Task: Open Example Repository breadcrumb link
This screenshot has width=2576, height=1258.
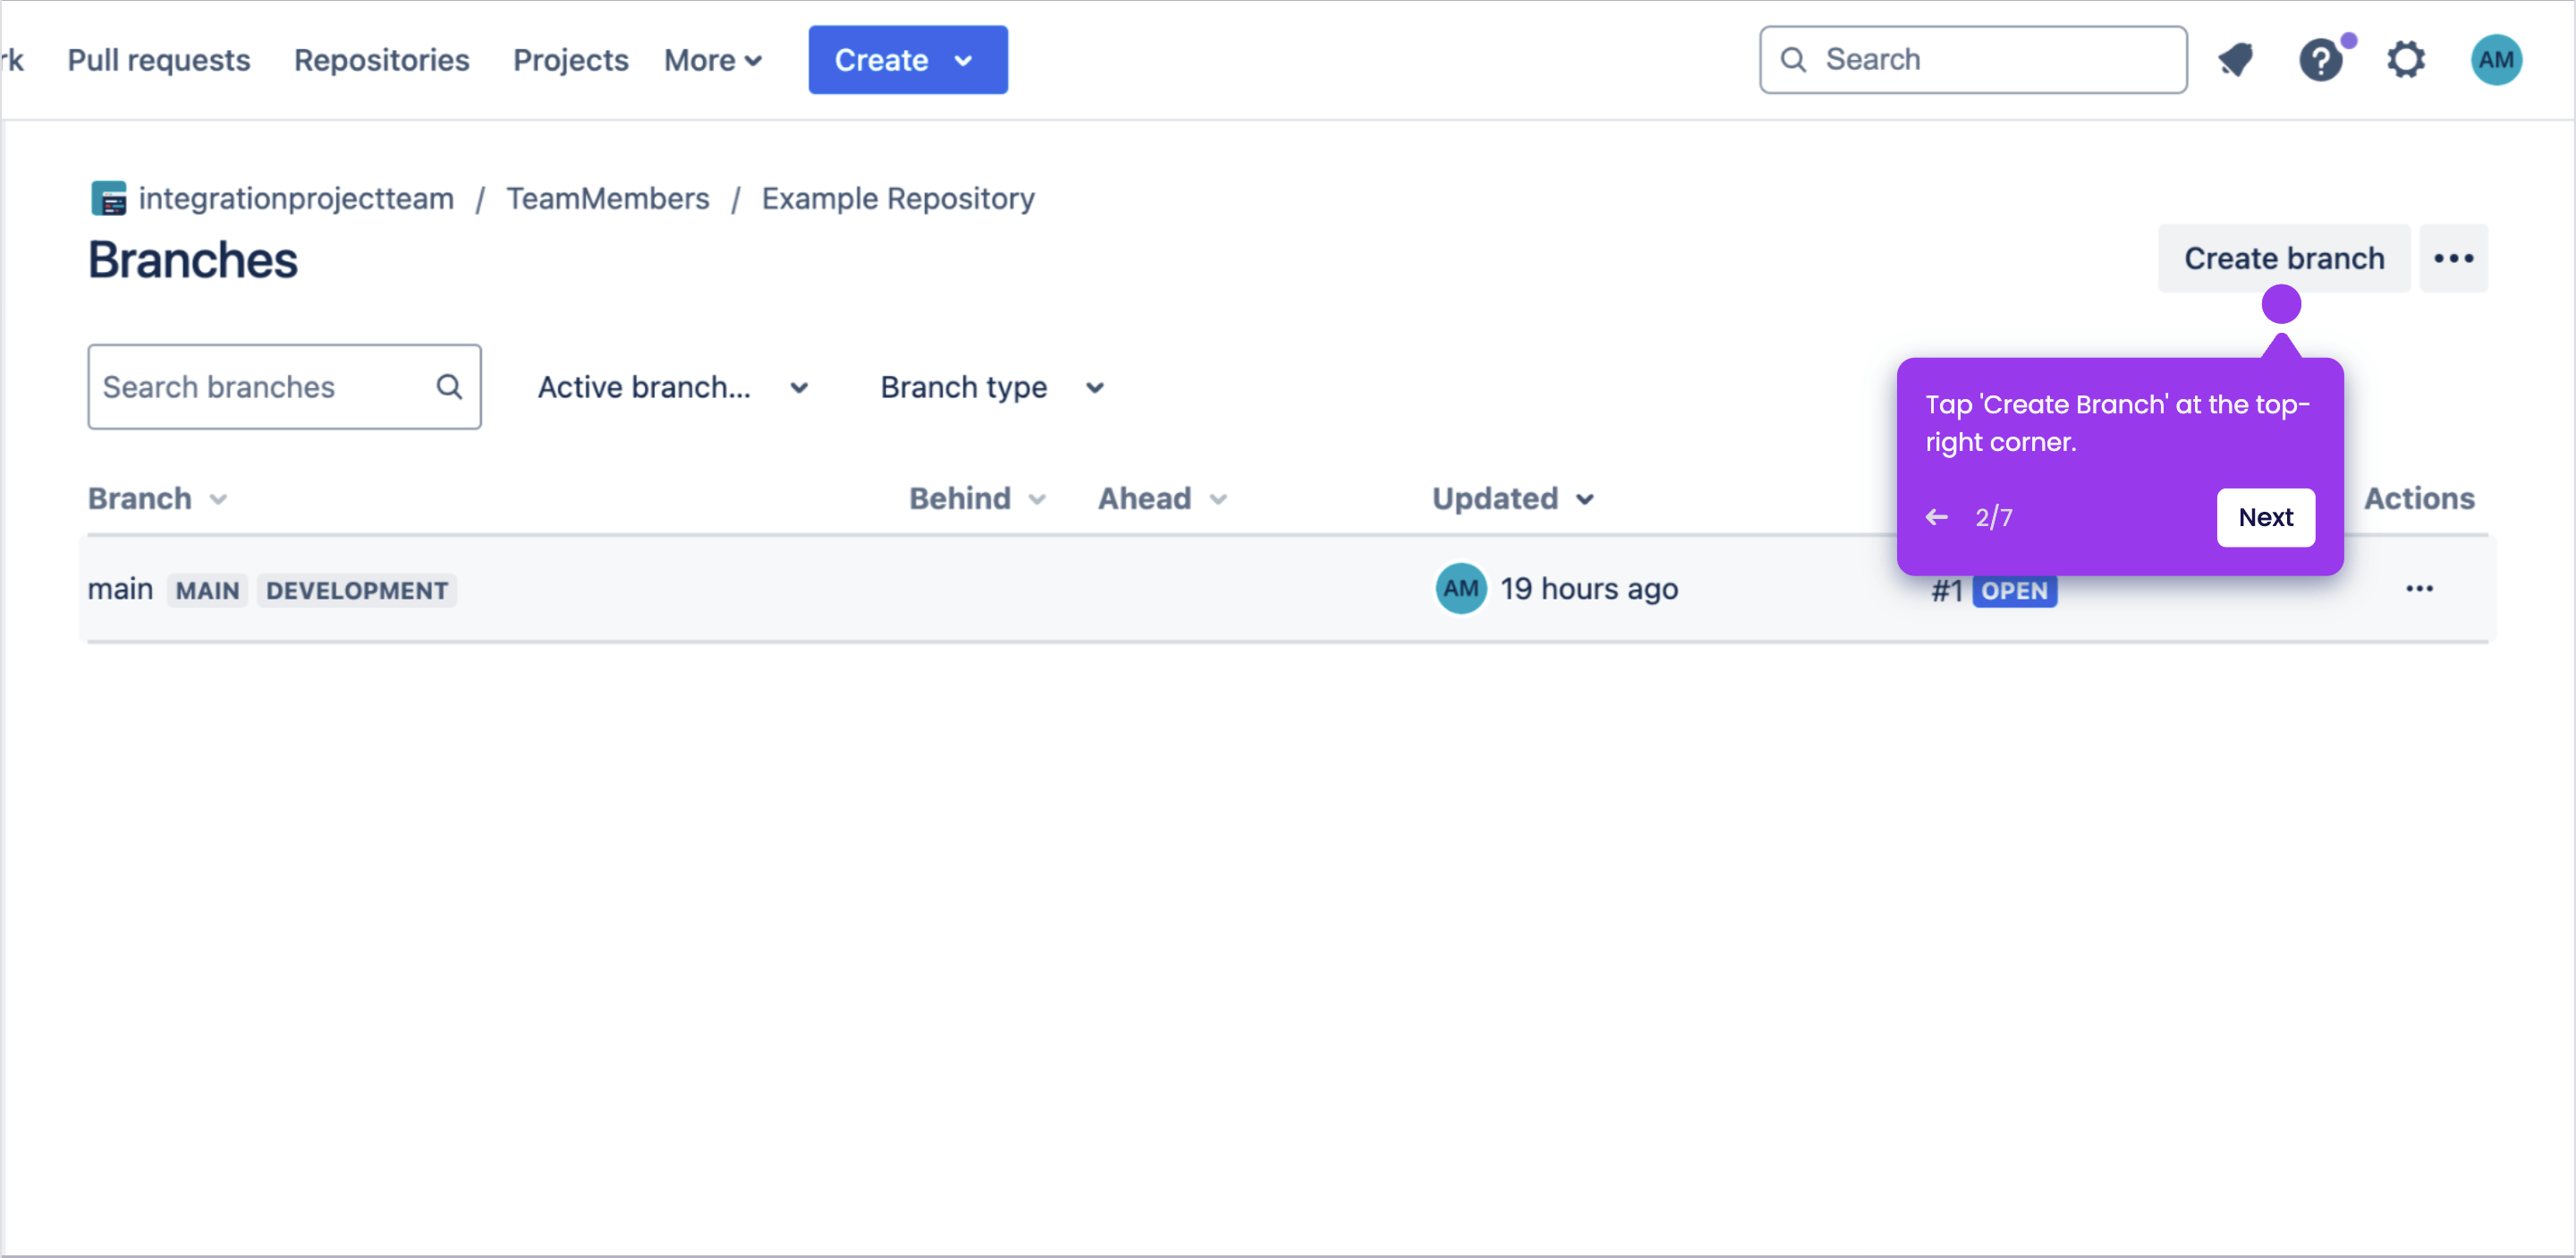Action: [897, 198]
